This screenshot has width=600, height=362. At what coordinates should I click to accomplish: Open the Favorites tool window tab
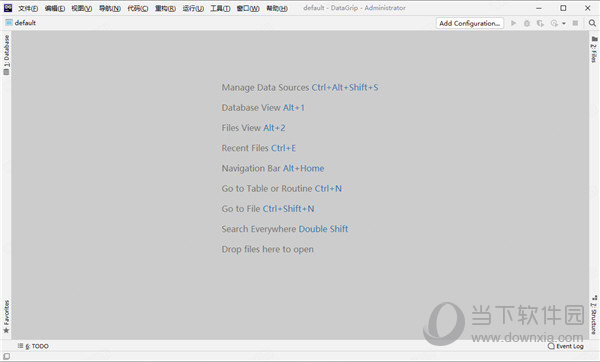tap(6, 316)
